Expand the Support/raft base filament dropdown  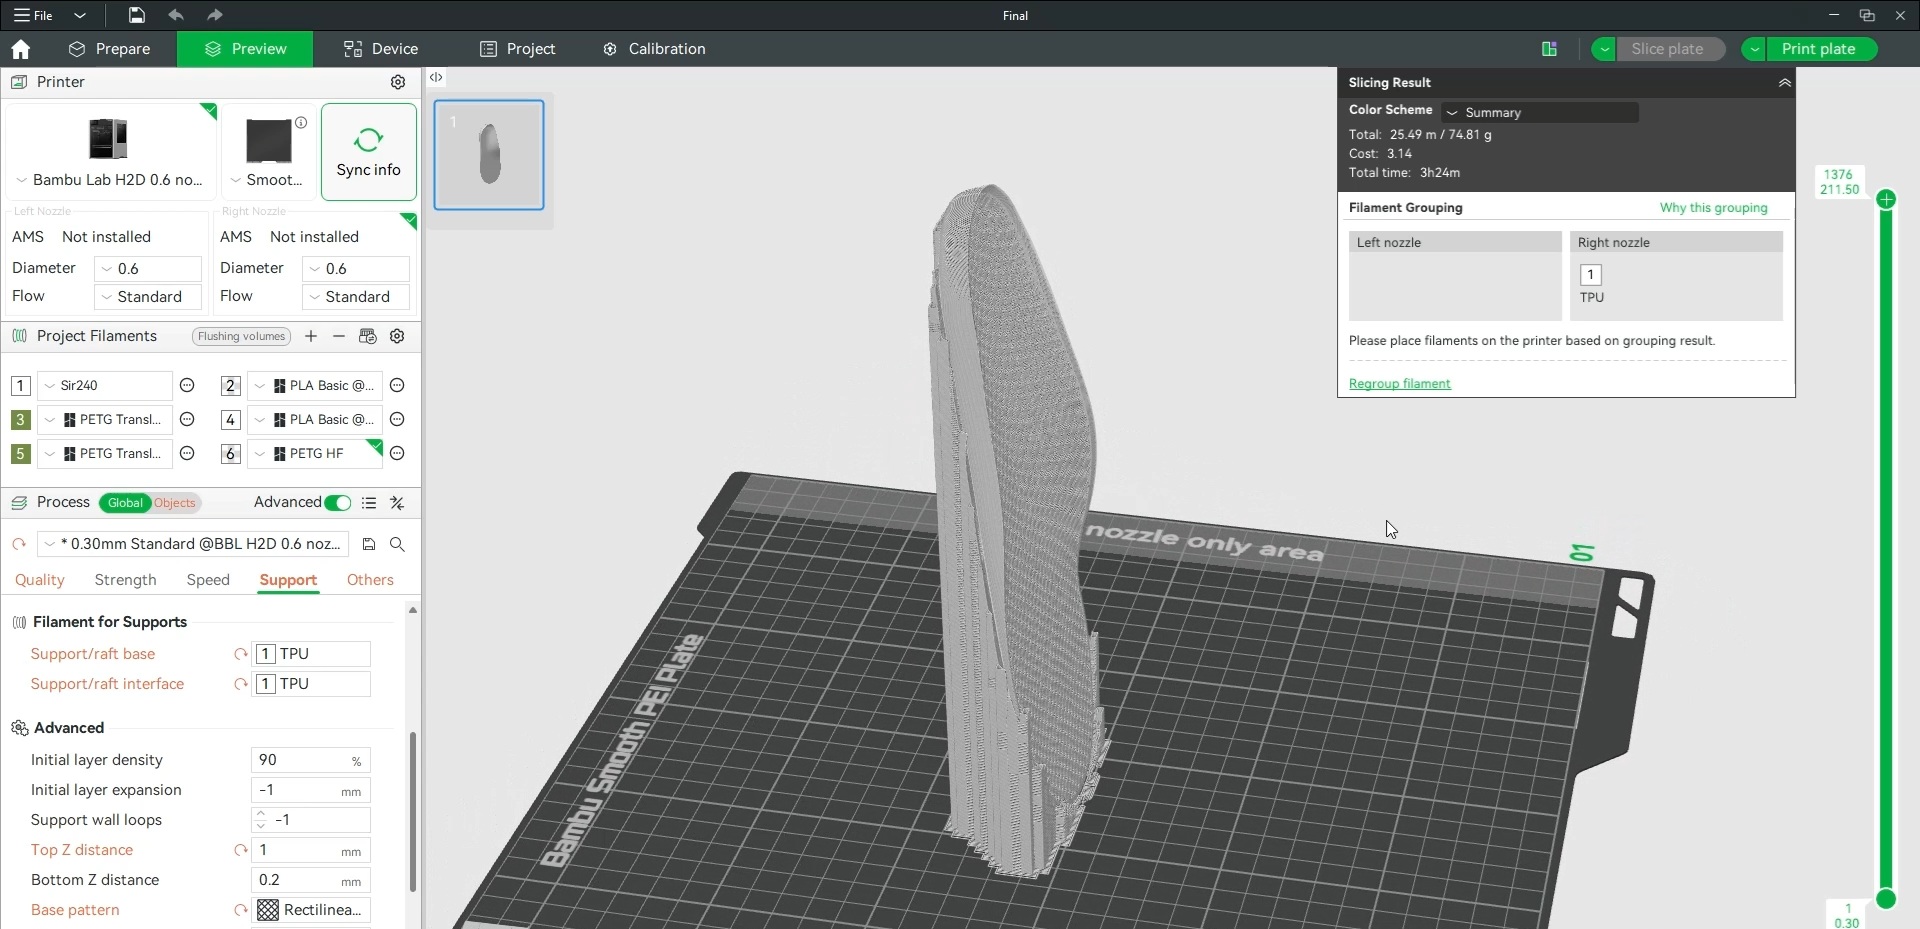pos(311,654)
